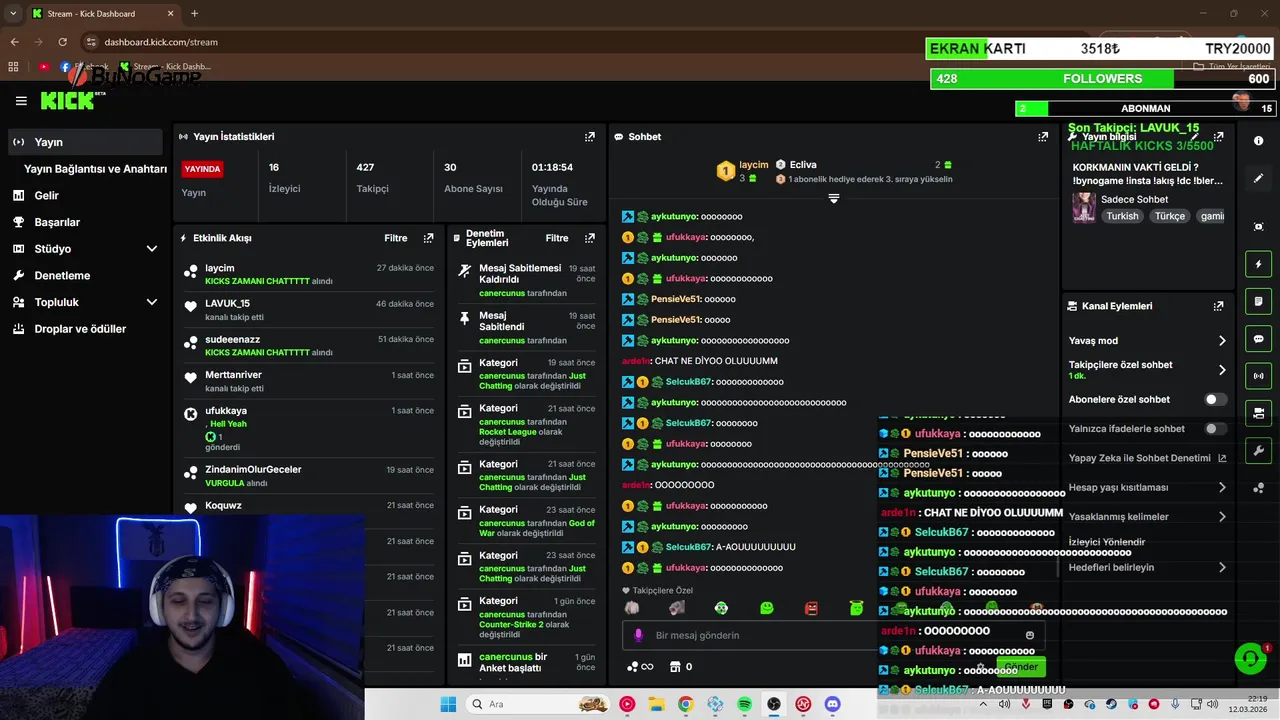
Task: Open Yapay Zeka ile Sohbet Denetimi link
Action: click(1147, 458)
